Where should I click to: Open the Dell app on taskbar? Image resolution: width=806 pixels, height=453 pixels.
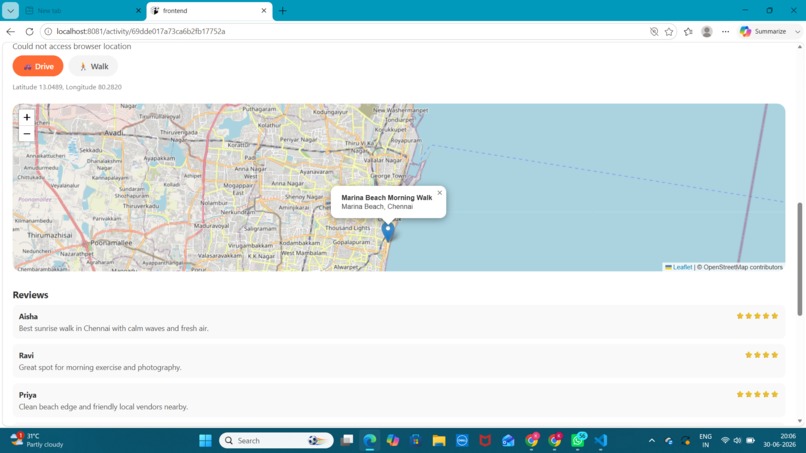point(462,441)
